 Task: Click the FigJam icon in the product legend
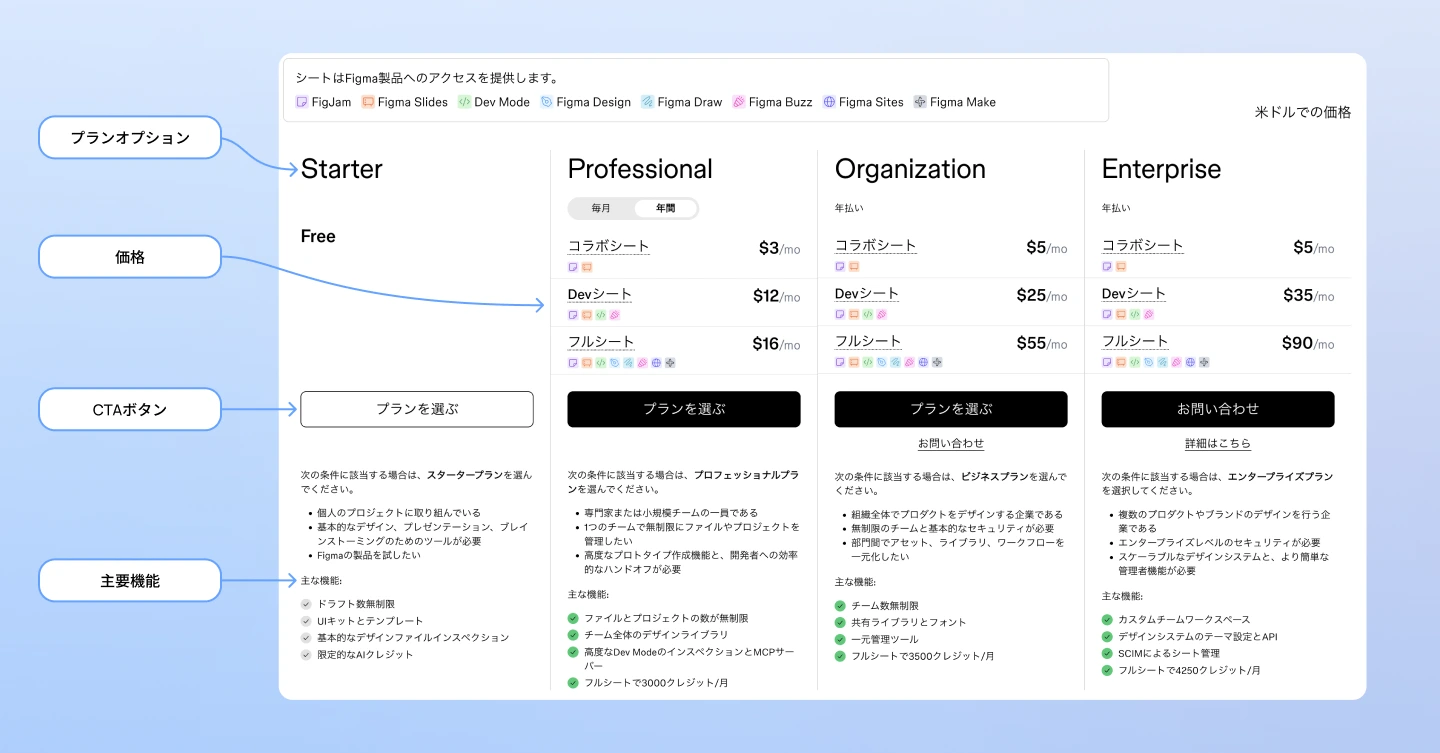click(x=302, y=101)
